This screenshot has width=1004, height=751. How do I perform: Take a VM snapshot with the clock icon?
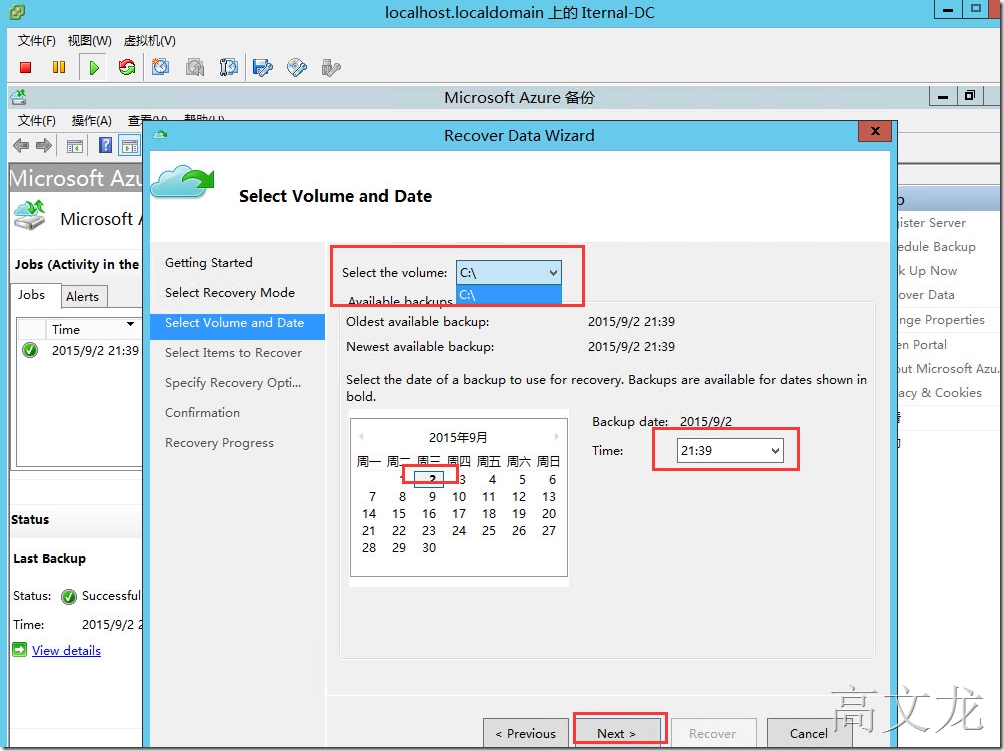(161, 67)
